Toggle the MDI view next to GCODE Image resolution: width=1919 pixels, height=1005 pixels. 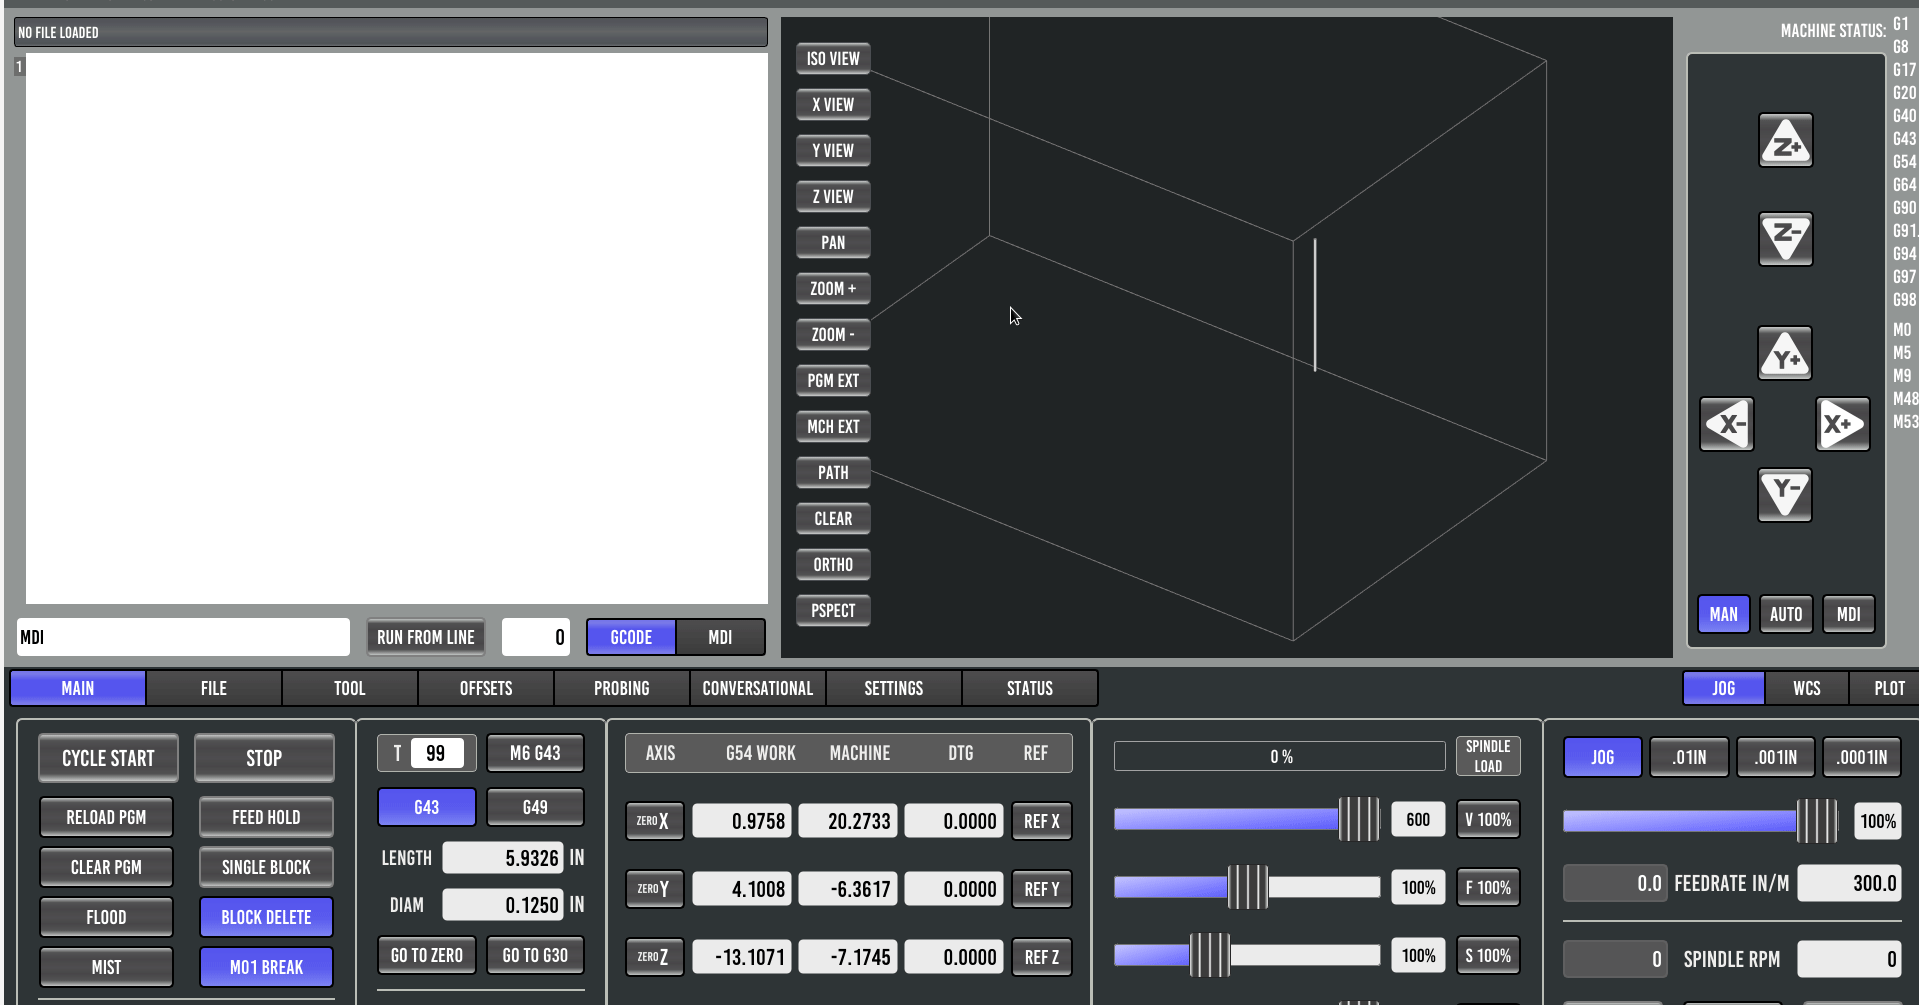(x=720, y=637)
